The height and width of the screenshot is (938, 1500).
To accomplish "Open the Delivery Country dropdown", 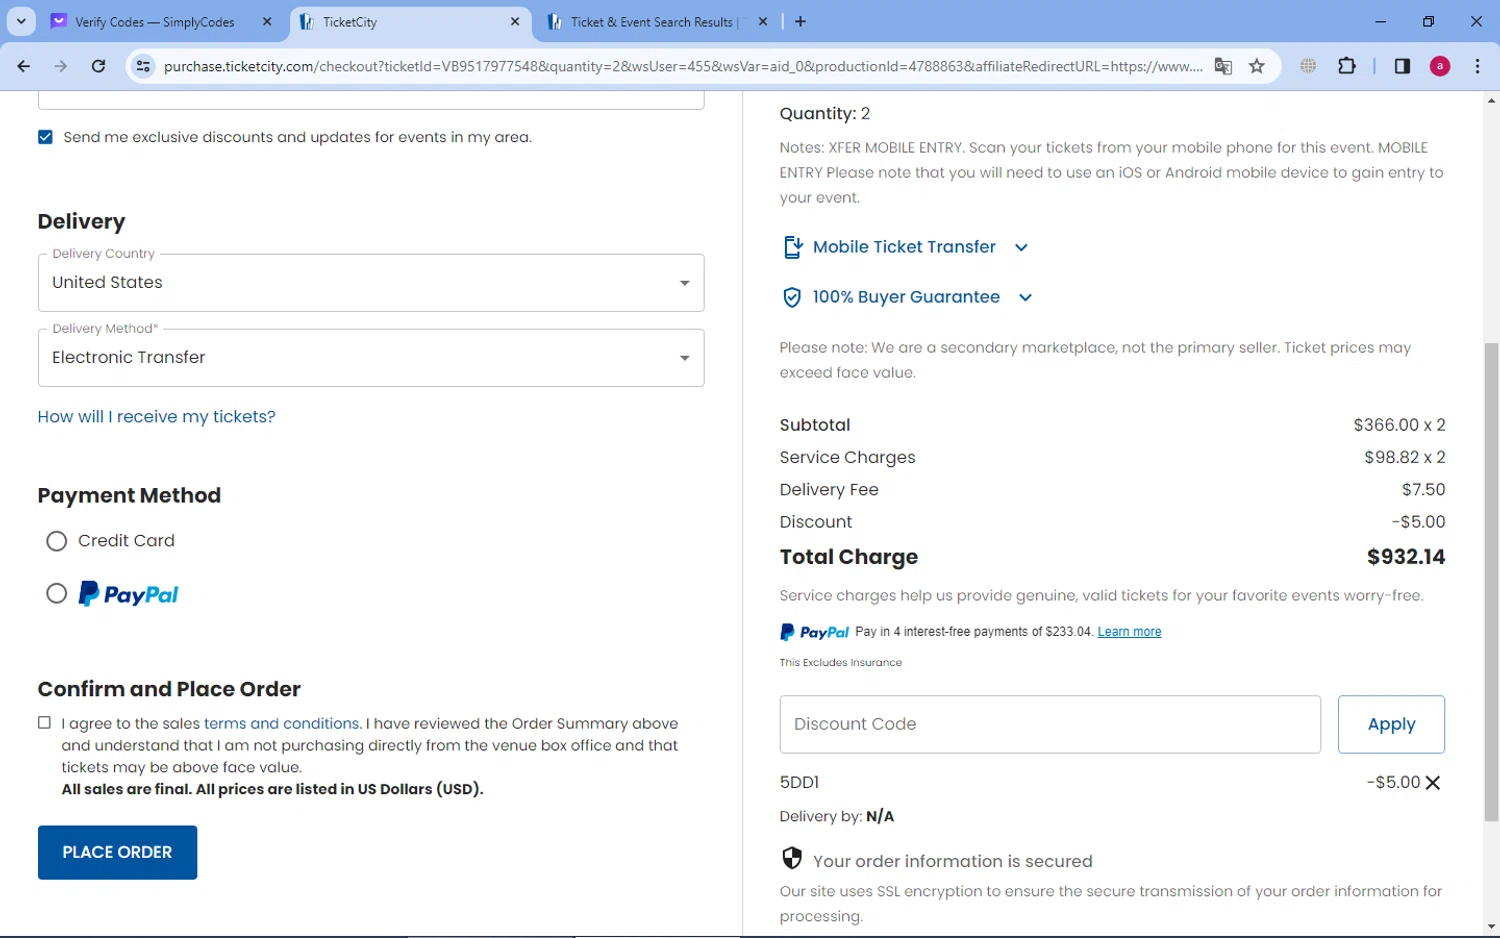I will click(x=370, y=283).
